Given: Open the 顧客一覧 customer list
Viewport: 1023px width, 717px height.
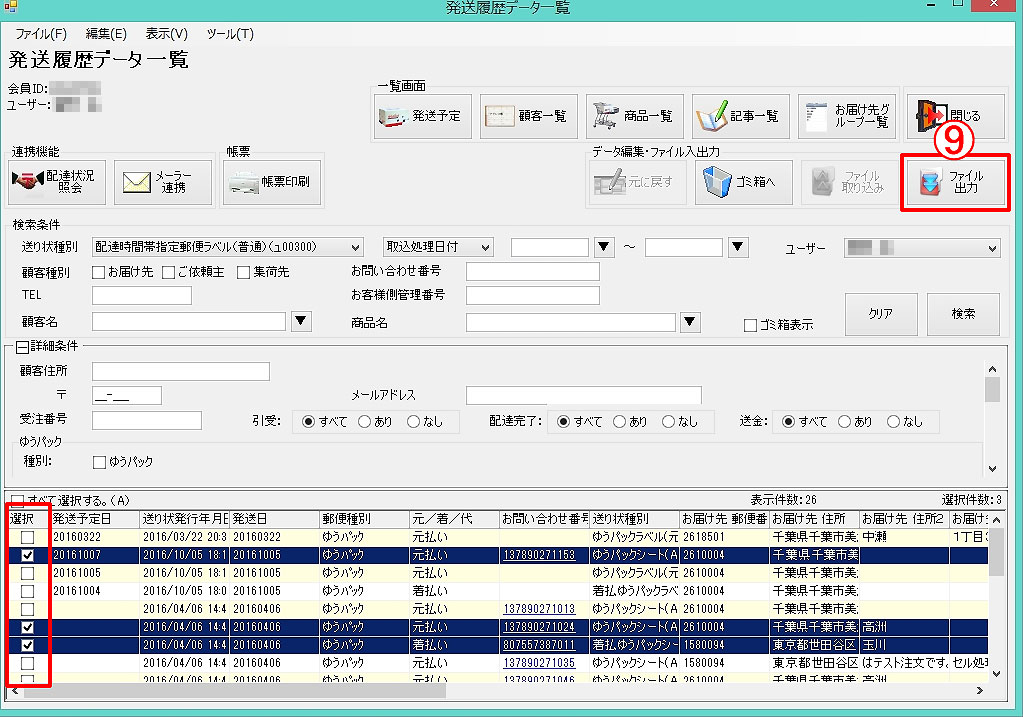Looking at the screenshot, I should click(x=527, y=117).
